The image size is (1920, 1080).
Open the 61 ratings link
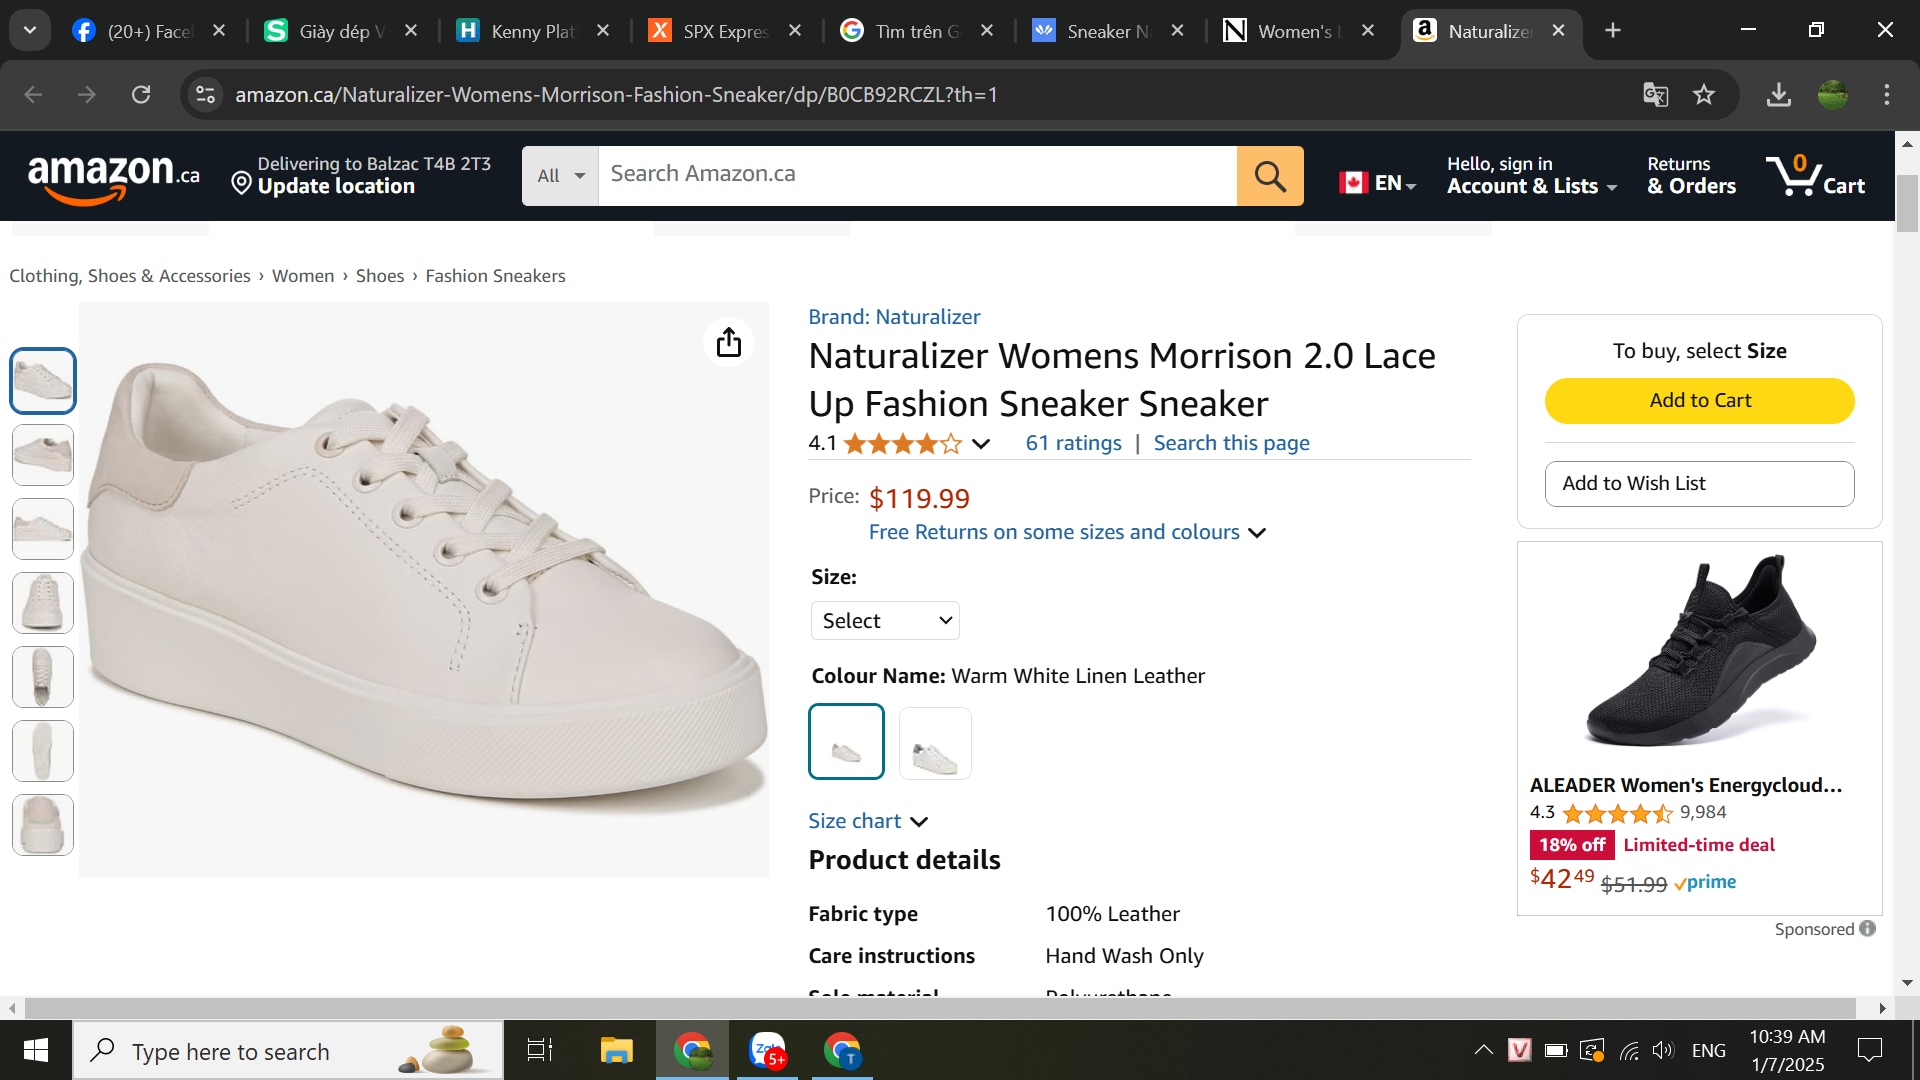1073,443
